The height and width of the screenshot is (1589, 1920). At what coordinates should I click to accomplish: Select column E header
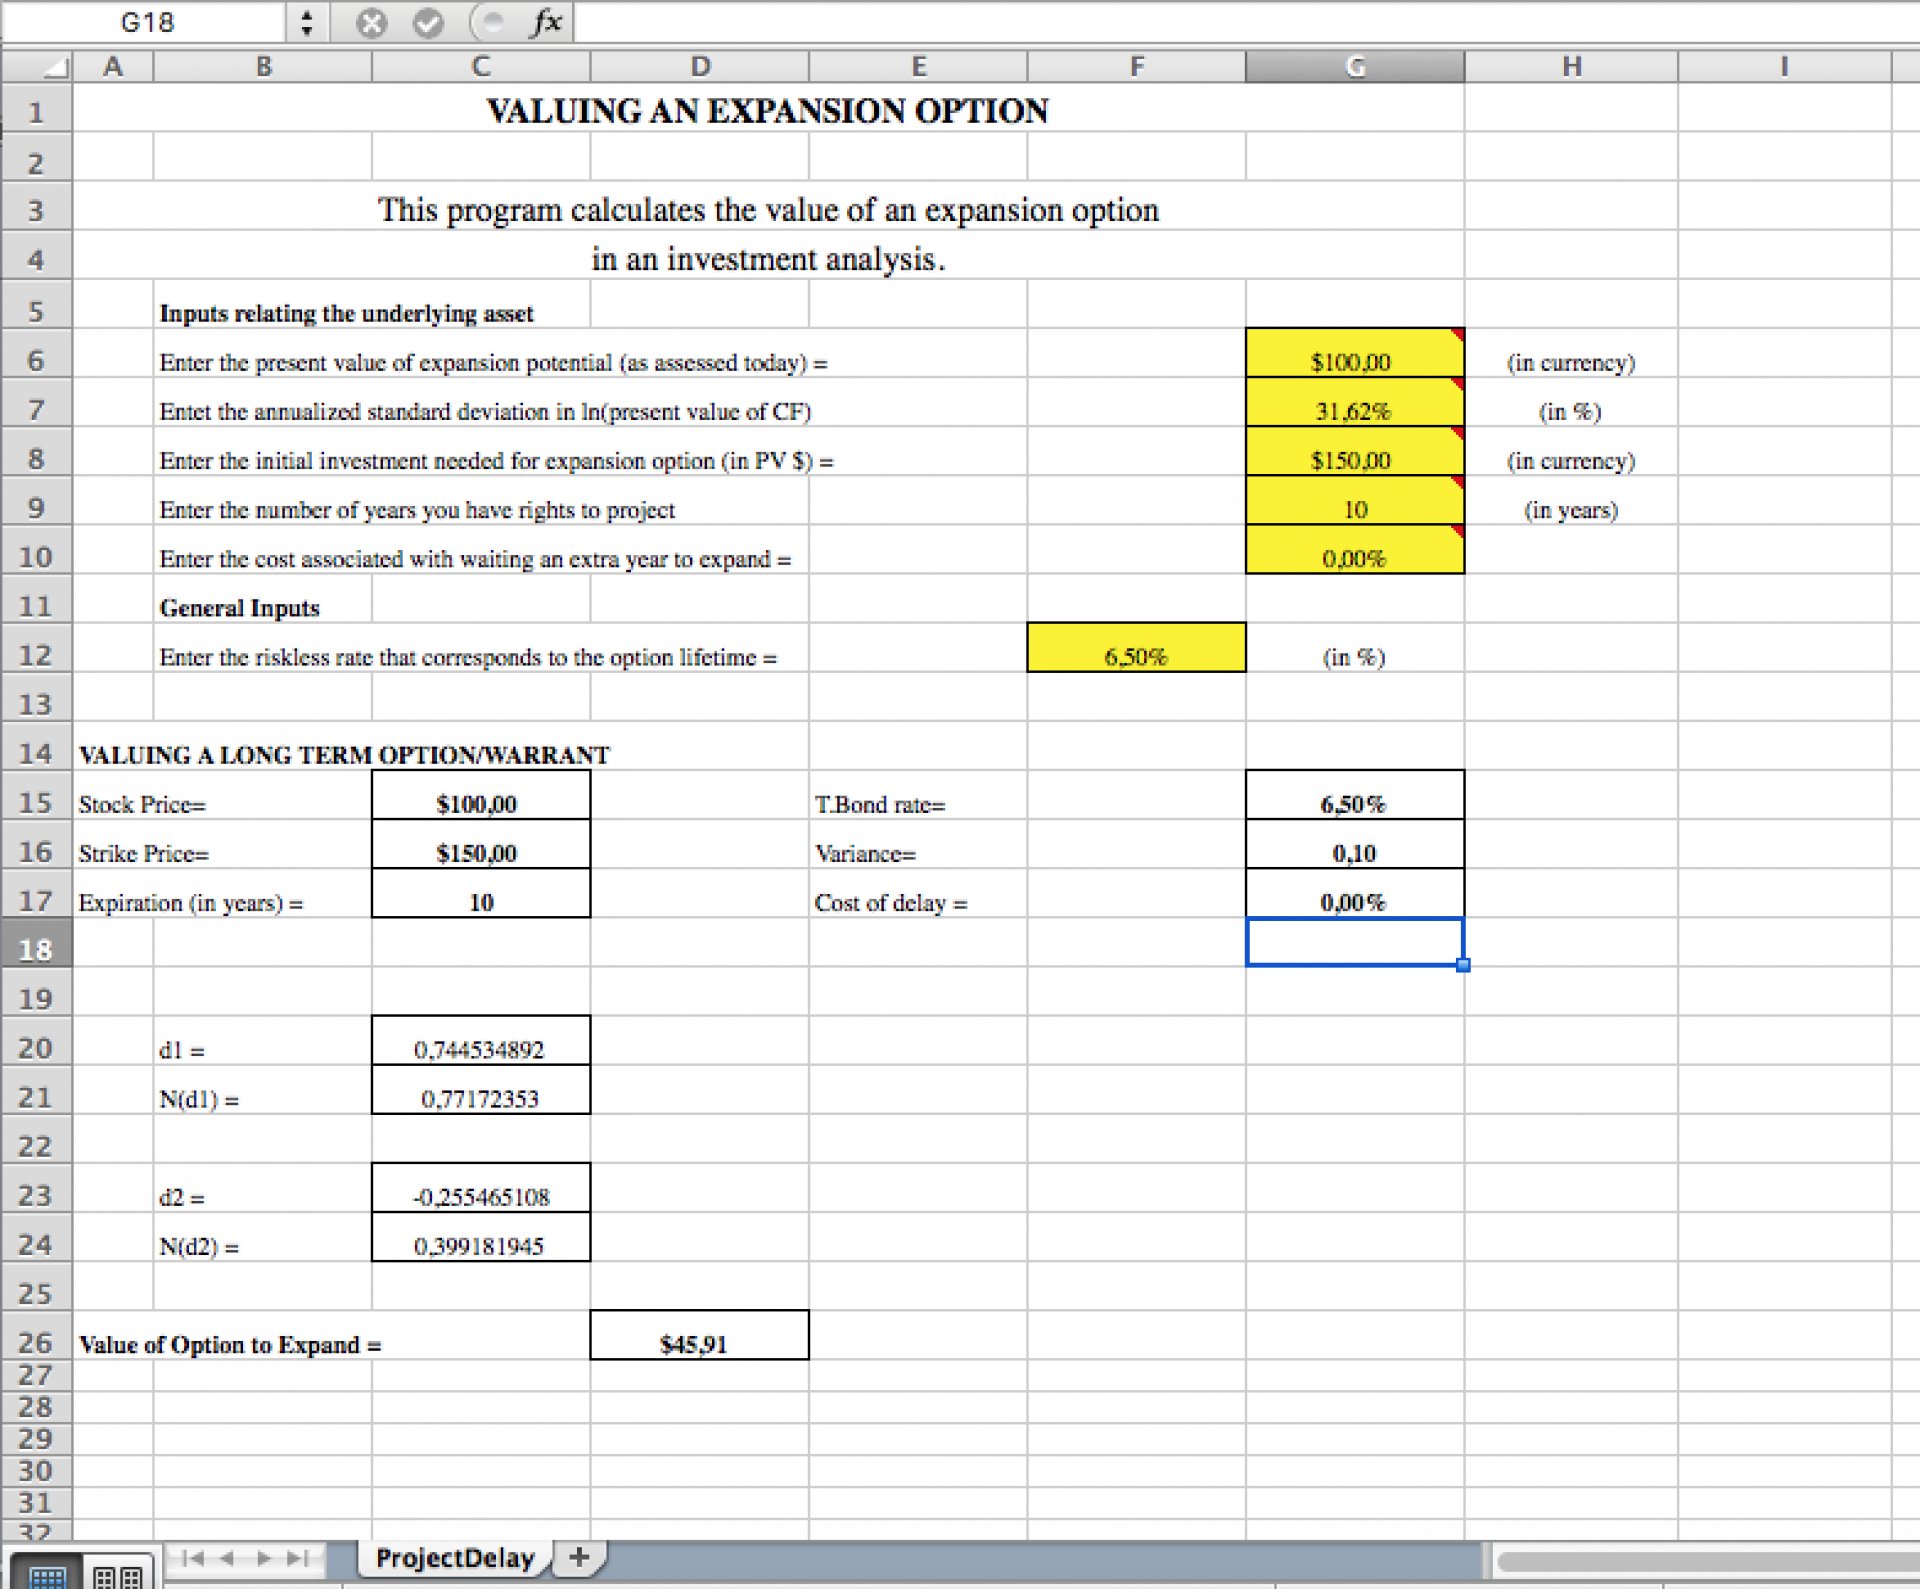click(918, 66)
